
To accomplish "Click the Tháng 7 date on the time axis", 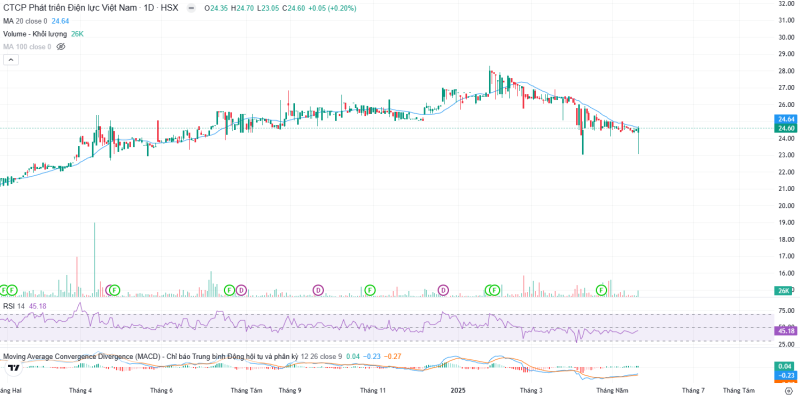I will [x=693, y=390].
